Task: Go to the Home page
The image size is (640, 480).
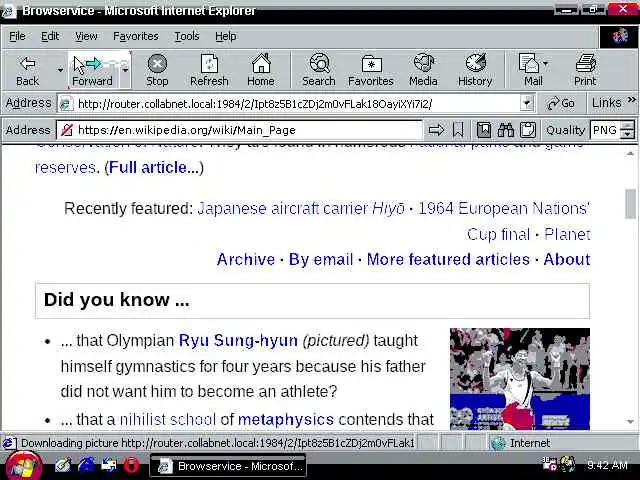Action: pyautogui.click(x=261, y=71)
